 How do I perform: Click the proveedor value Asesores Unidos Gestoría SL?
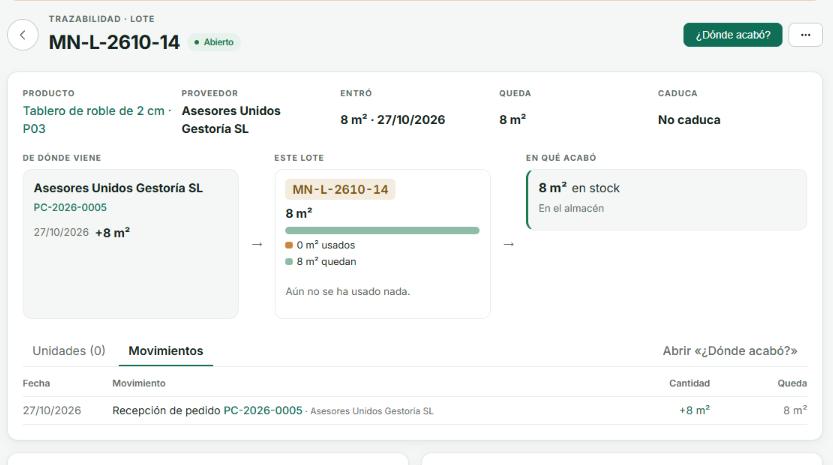tap(231, 120)
